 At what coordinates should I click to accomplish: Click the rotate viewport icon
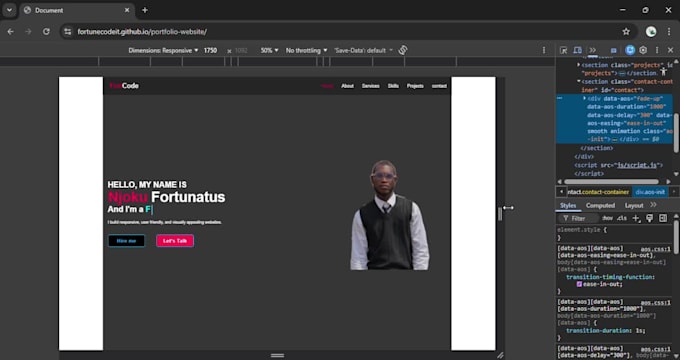(x=403, y=50)
